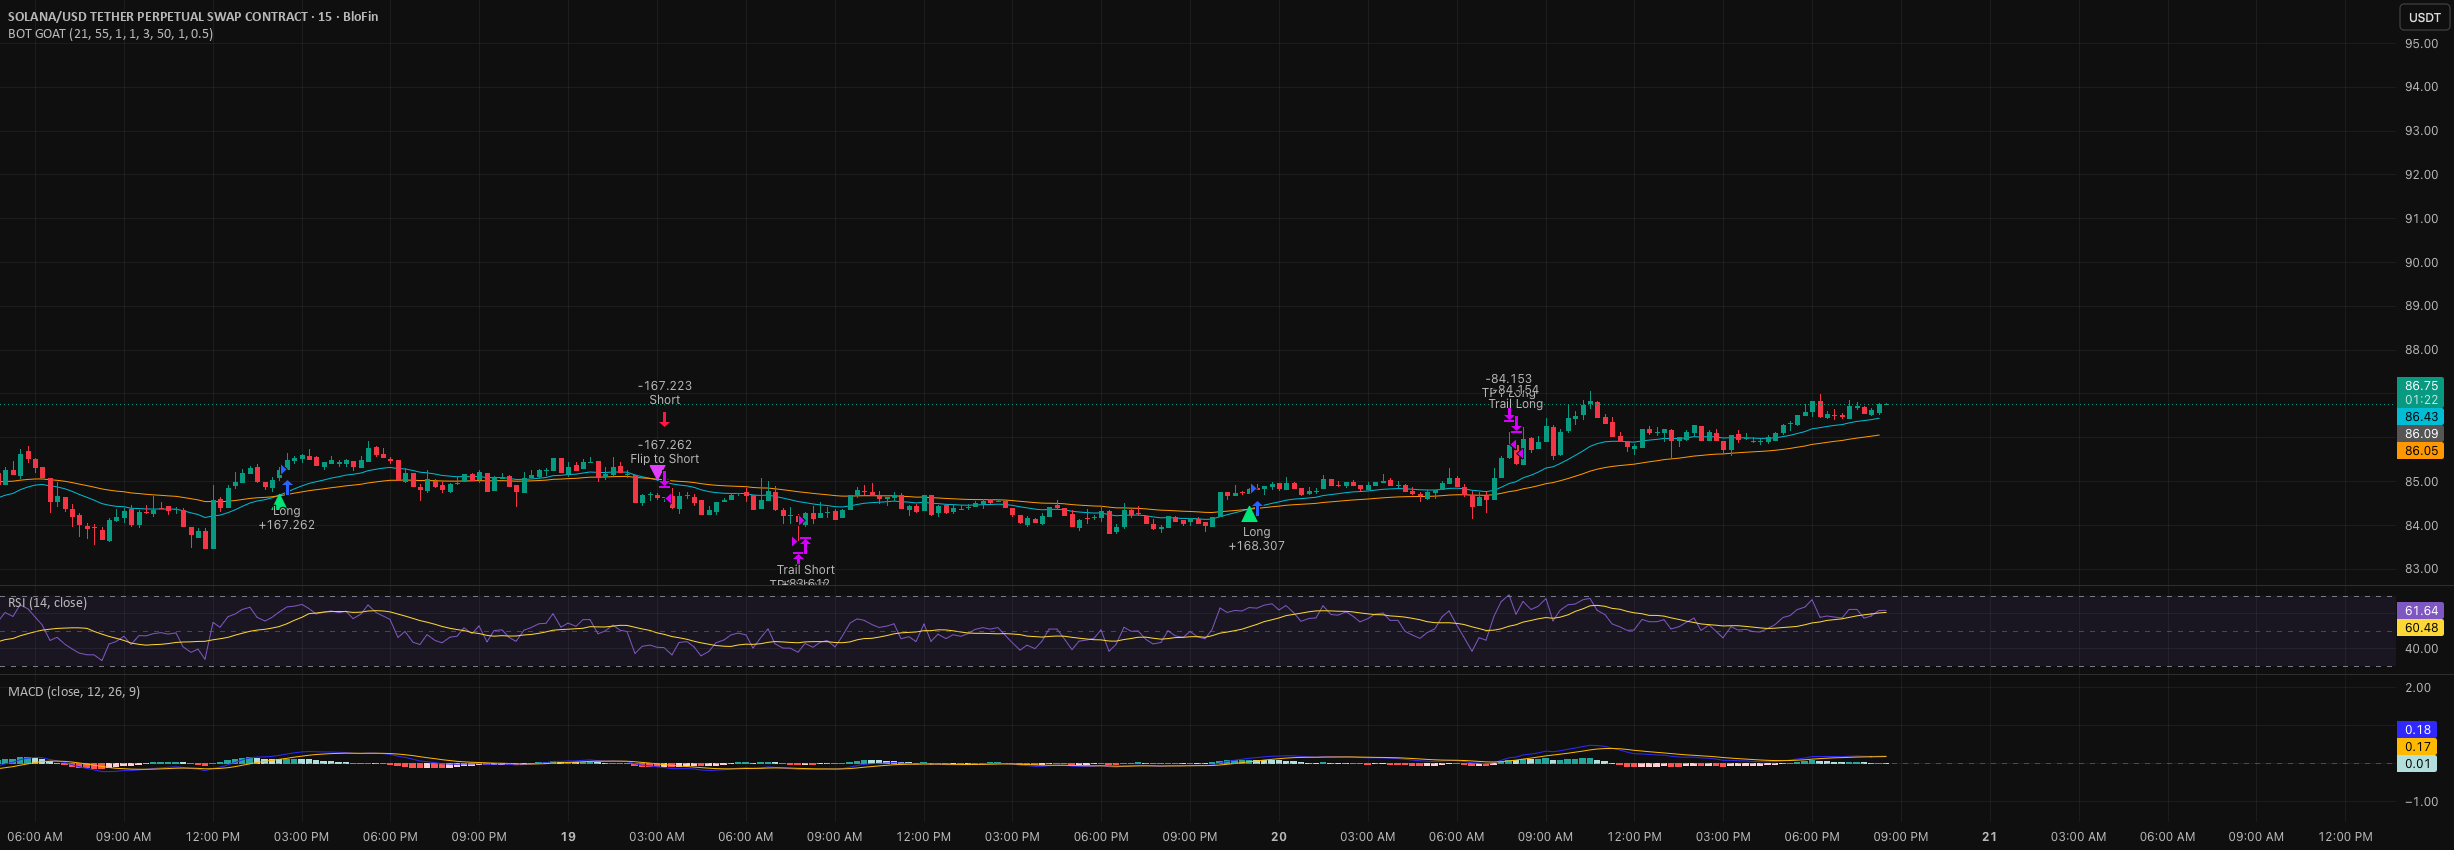
Task: Click the "+167.262" trade size text
Action: [x=287, y=525]
